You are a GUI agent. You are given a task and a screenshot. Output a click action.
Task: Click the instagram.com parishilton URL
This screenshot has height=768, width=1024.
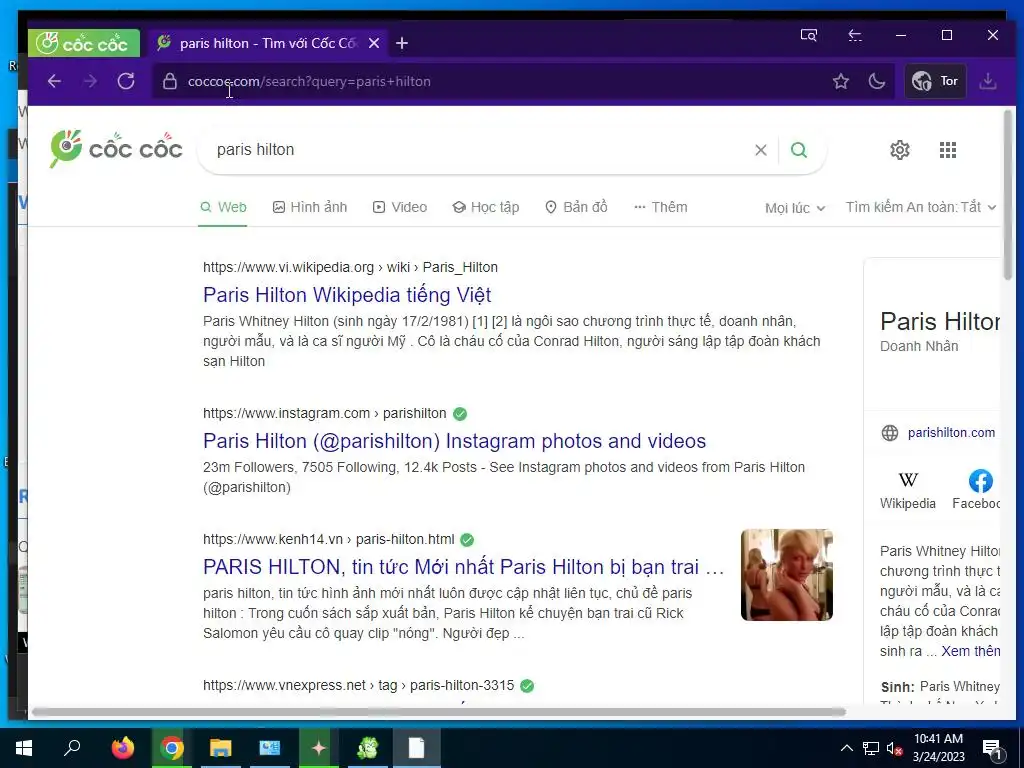click(325, 413)
